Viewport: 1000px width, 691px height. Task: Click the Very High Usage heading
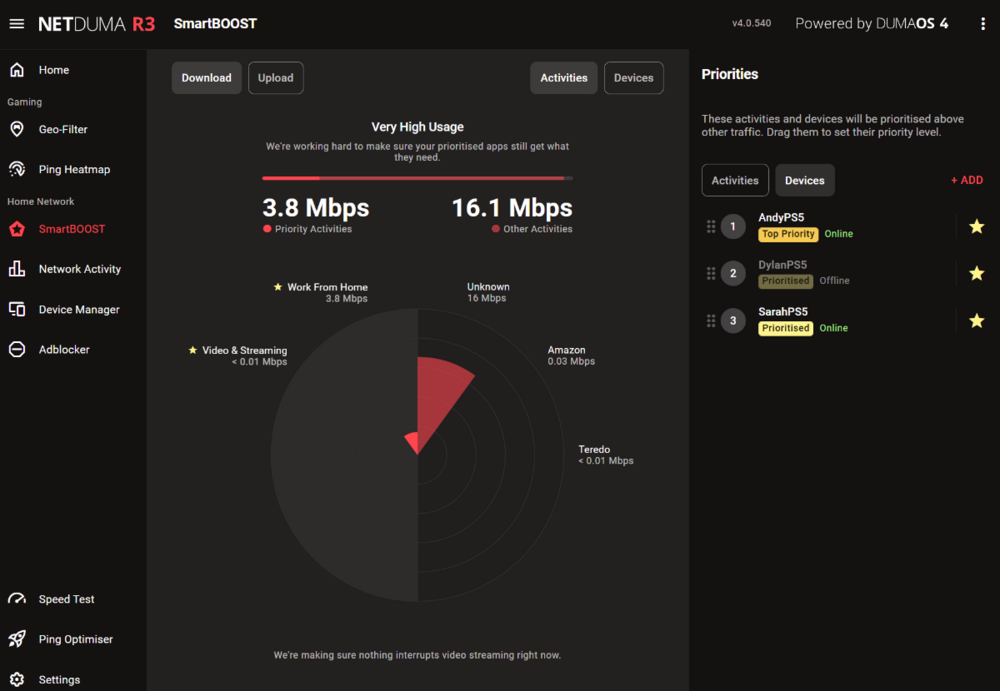417,127
